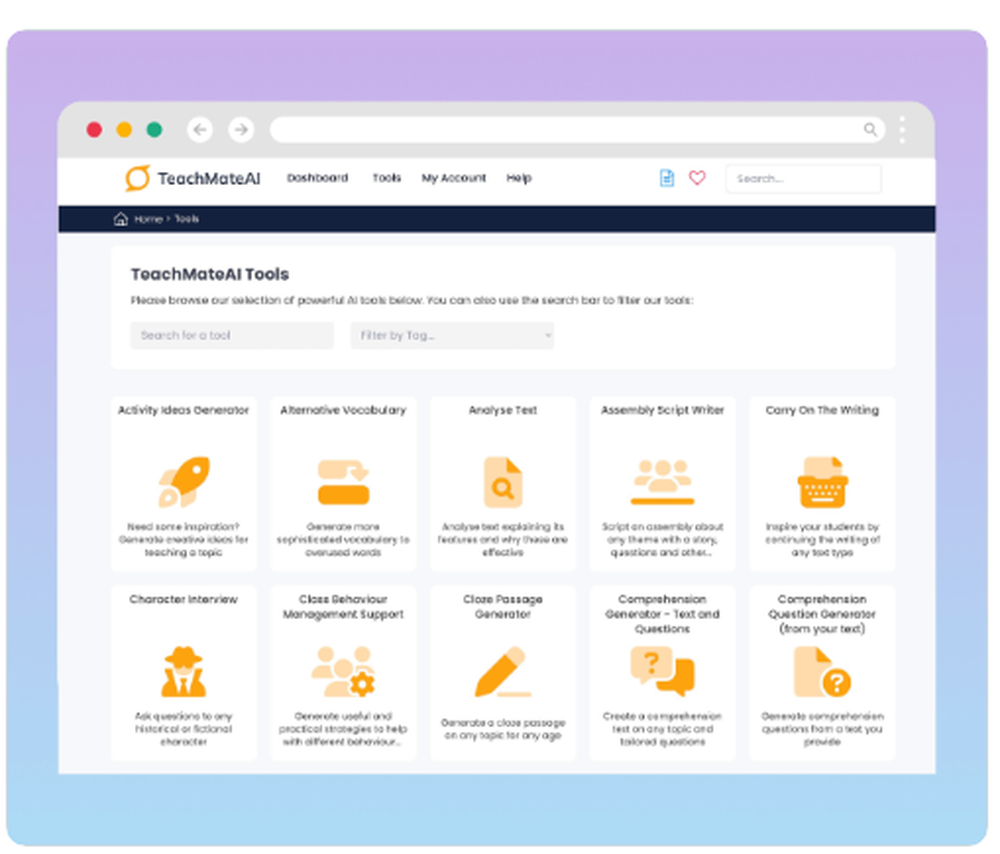The image size is (1000, 854).
Task: Click the Carry On The Writing typewriter icon
Action: click(823, 482)
